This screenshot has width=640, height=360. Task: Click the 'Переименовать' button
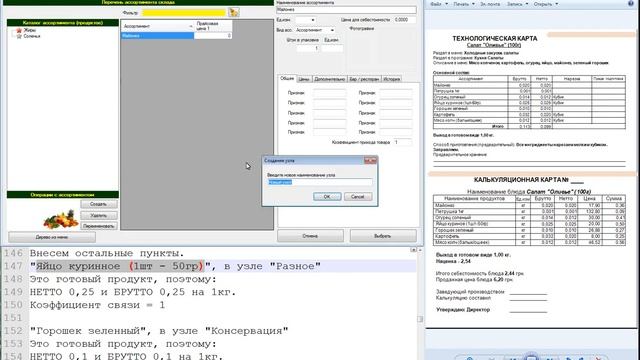tap(98, 226)
